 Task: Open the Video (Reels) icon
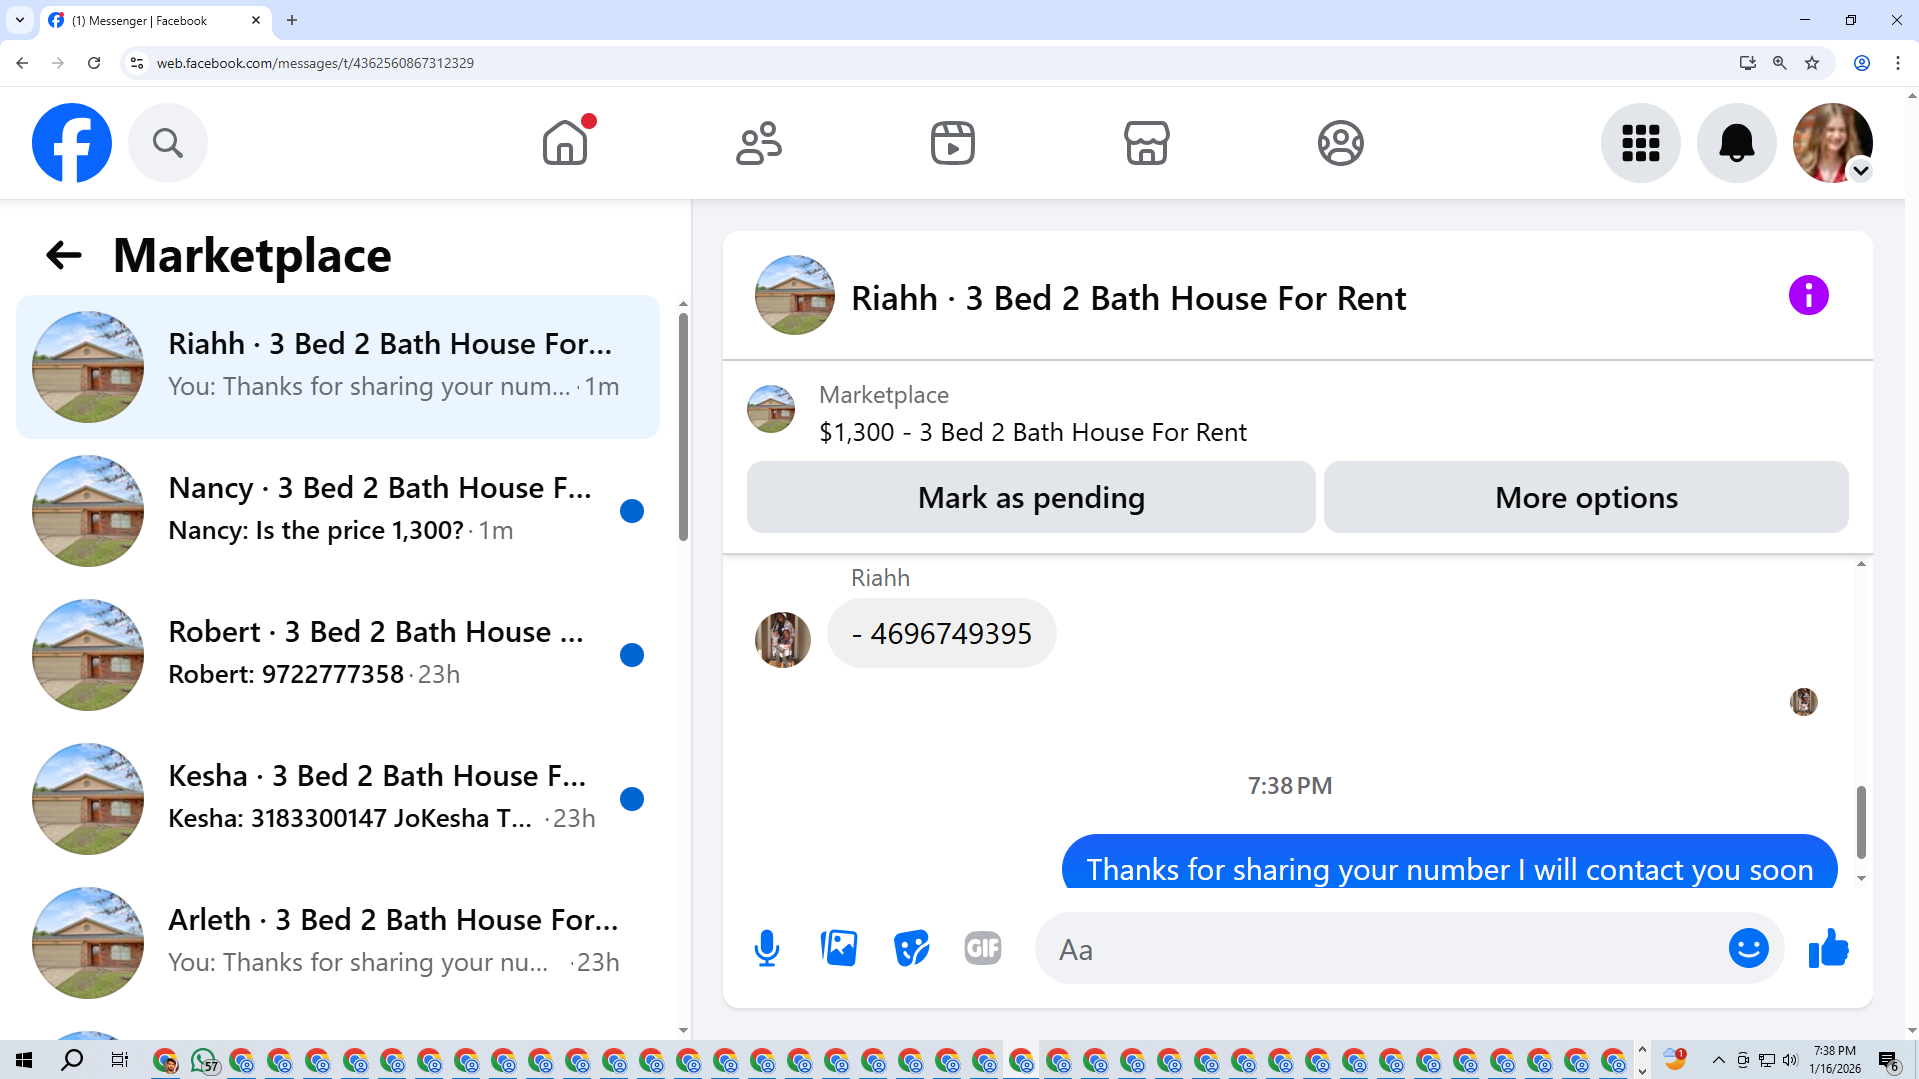point(953,143)
